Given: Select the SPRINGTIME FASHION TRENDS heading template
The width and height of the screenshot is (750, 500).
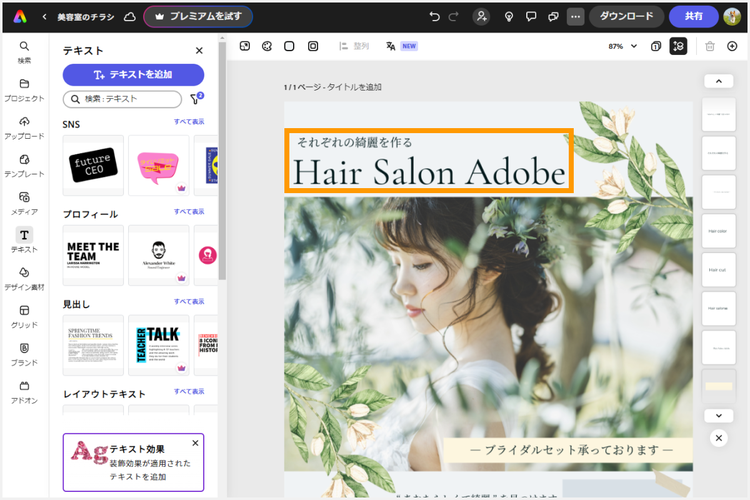Looking at the screenshot, I should (93, 345).
